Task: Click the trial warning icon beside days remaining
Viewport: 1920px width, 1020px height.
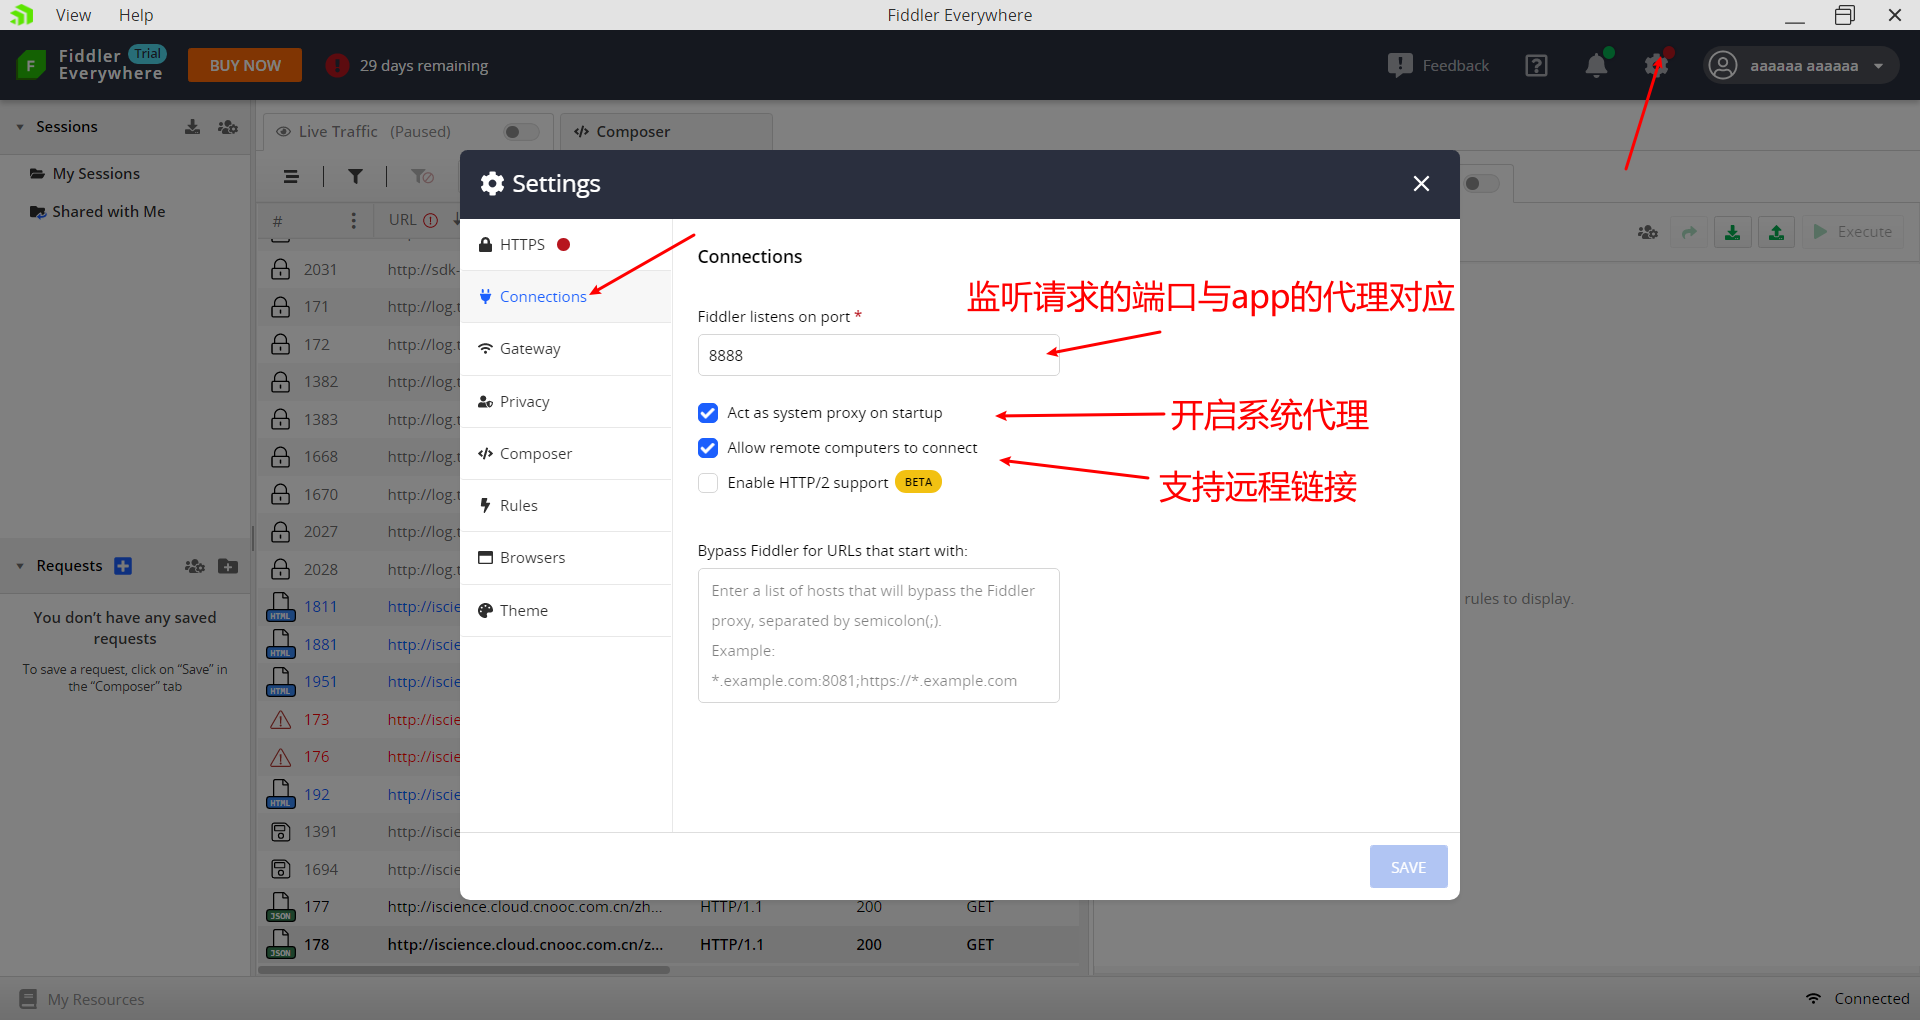Action: click(337, 65)
